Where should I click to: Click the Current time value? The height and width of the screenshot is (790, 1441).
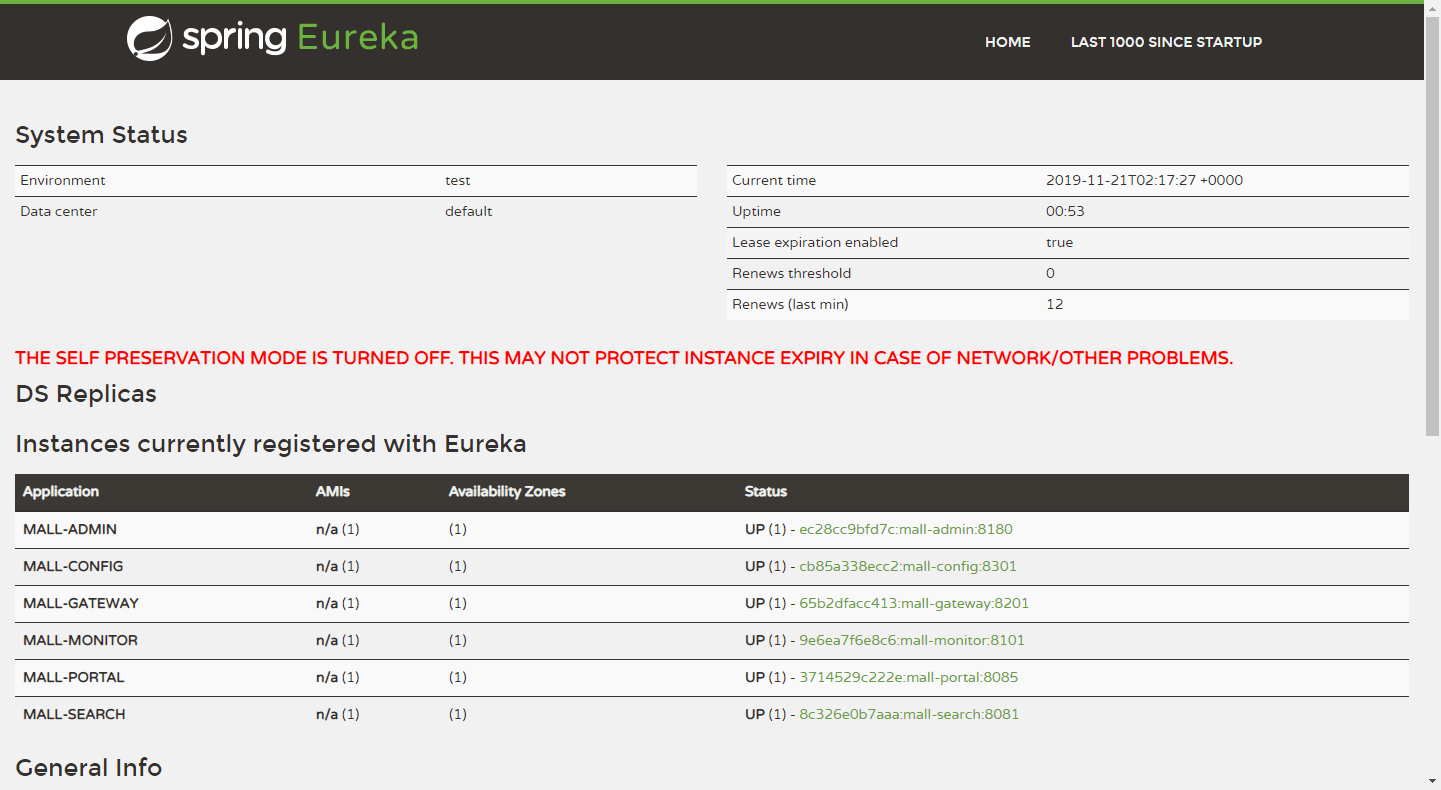tap(1144, 181)
